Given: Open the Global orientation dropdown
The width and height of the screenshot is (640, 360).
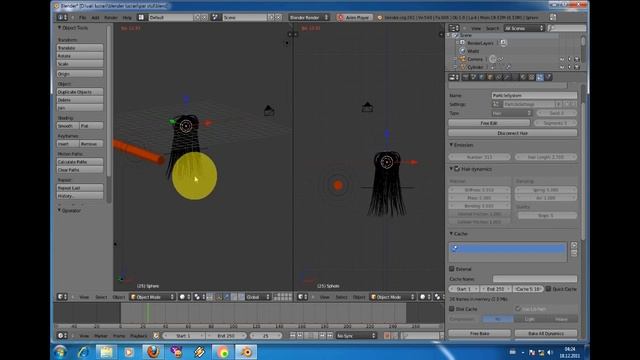Looking at the screenshot, I should point(258,297).
